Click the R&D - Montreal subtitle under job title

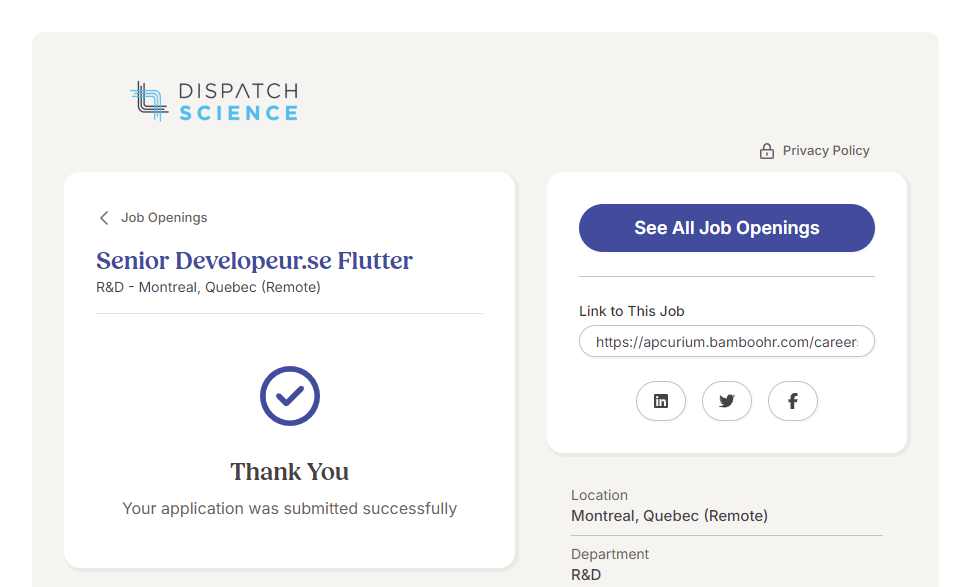[208, 288]
